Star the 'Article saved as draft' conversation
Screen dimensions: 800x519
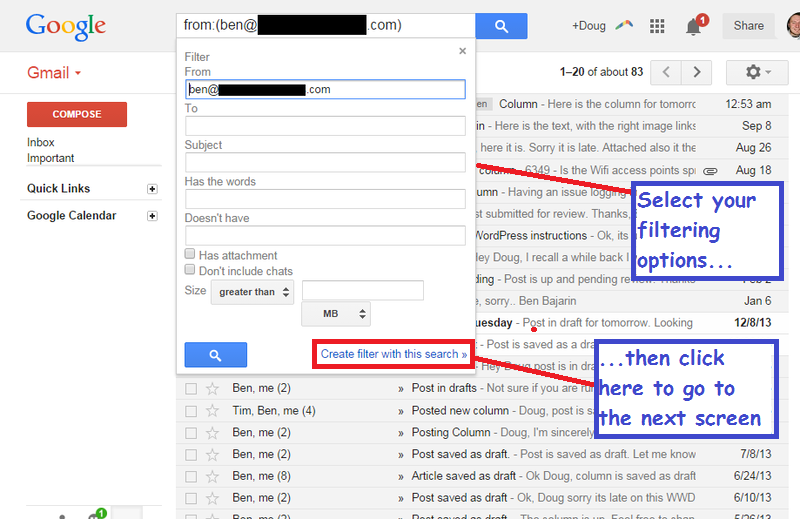coord(212,477)
